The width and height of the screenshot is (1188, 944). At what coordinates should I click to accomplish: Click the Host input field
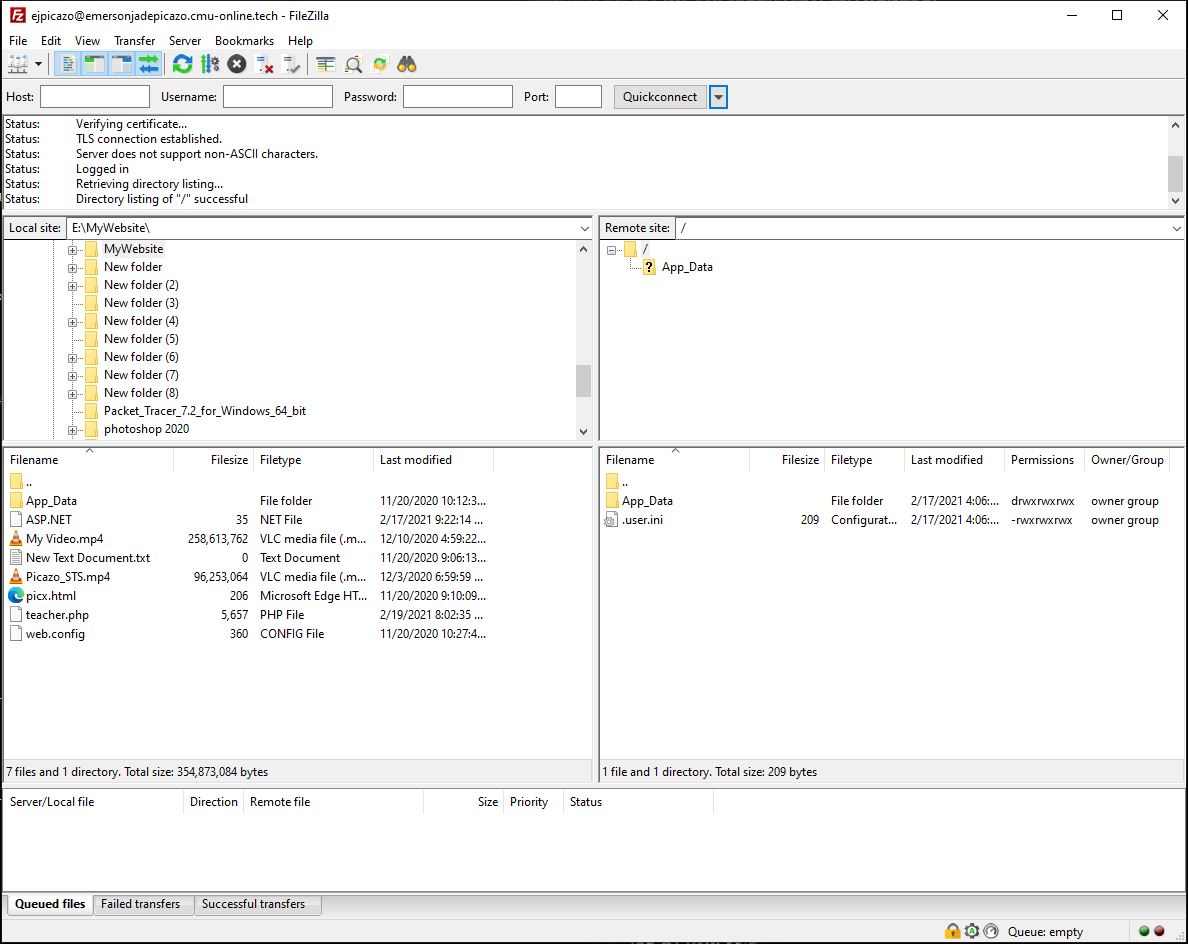point(95,97)
